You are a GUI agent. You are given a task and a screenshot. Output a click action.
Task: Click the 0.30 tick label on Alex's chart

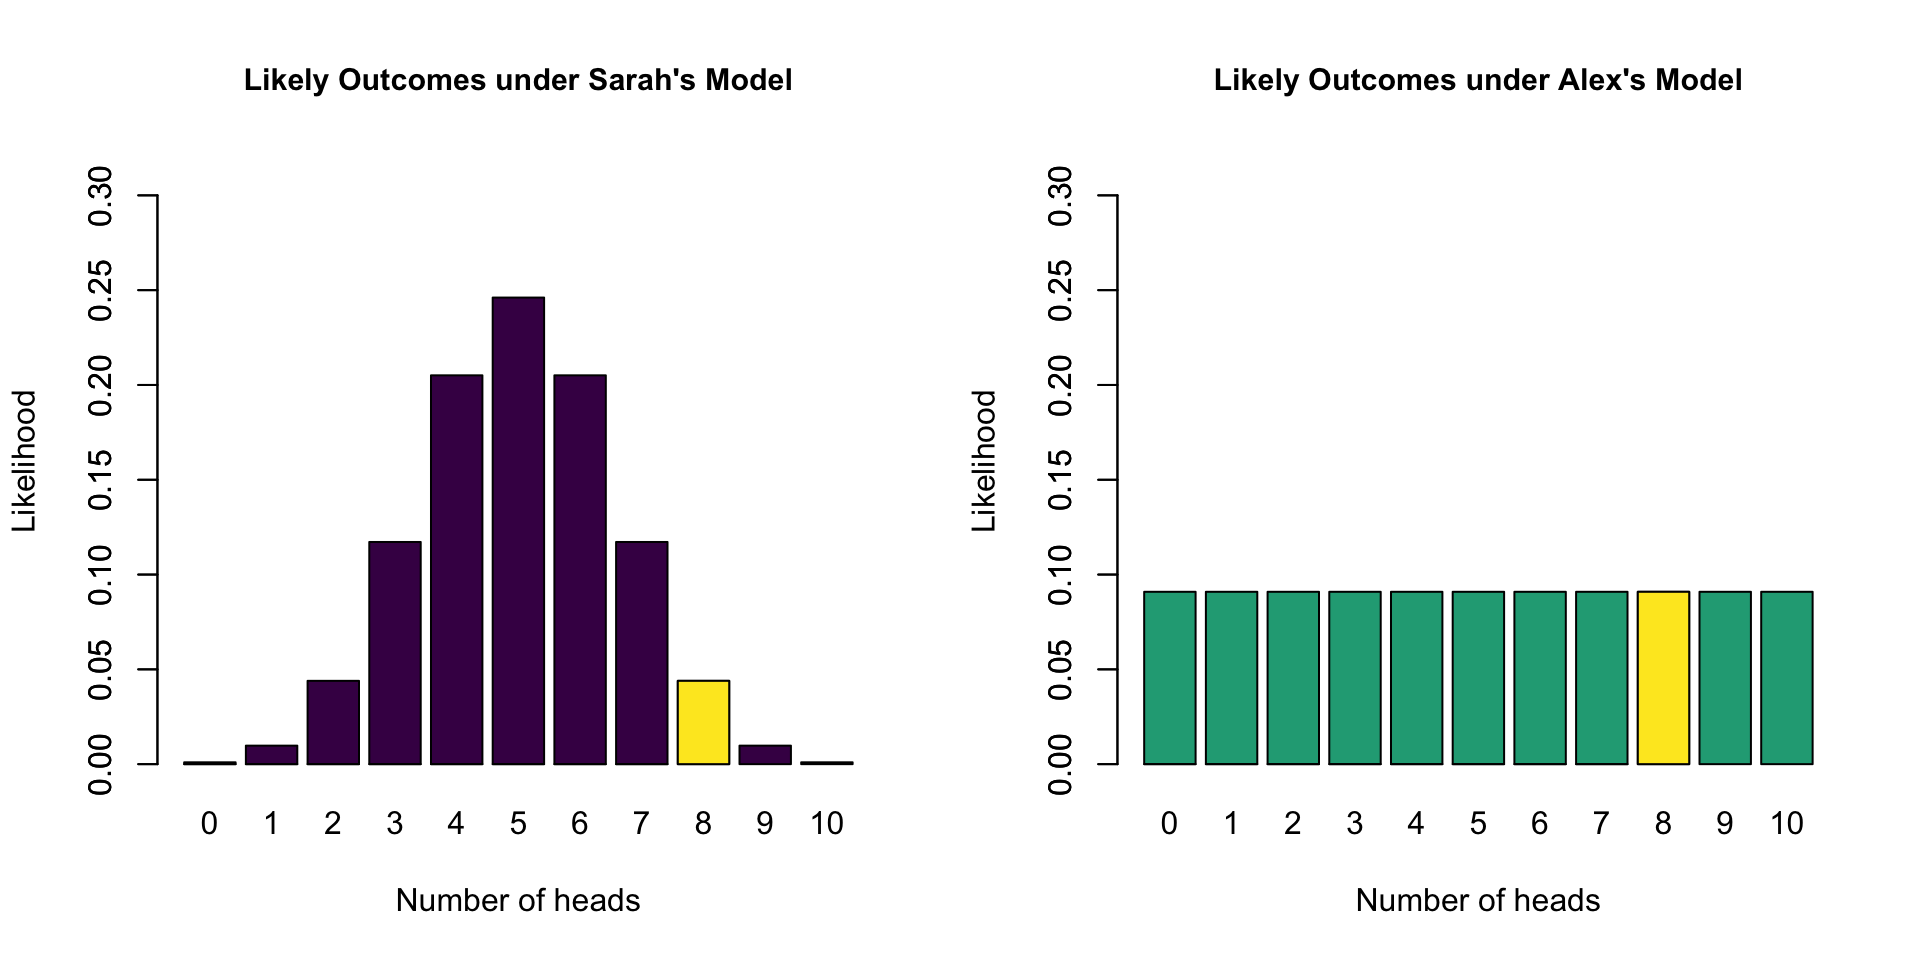pyautogui.click(x=1060, y=196)
